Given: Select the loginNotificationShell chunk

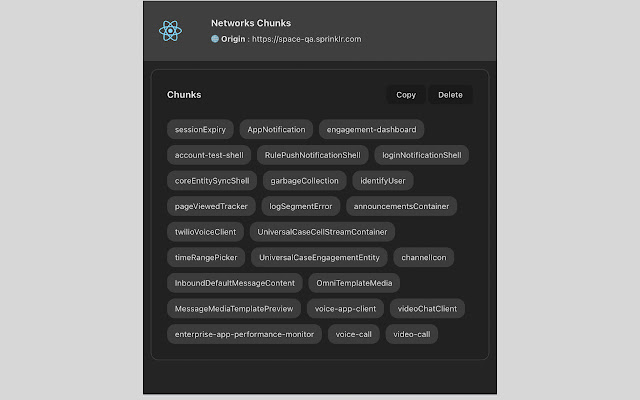Looking at the screenshot, I should 421,155.
